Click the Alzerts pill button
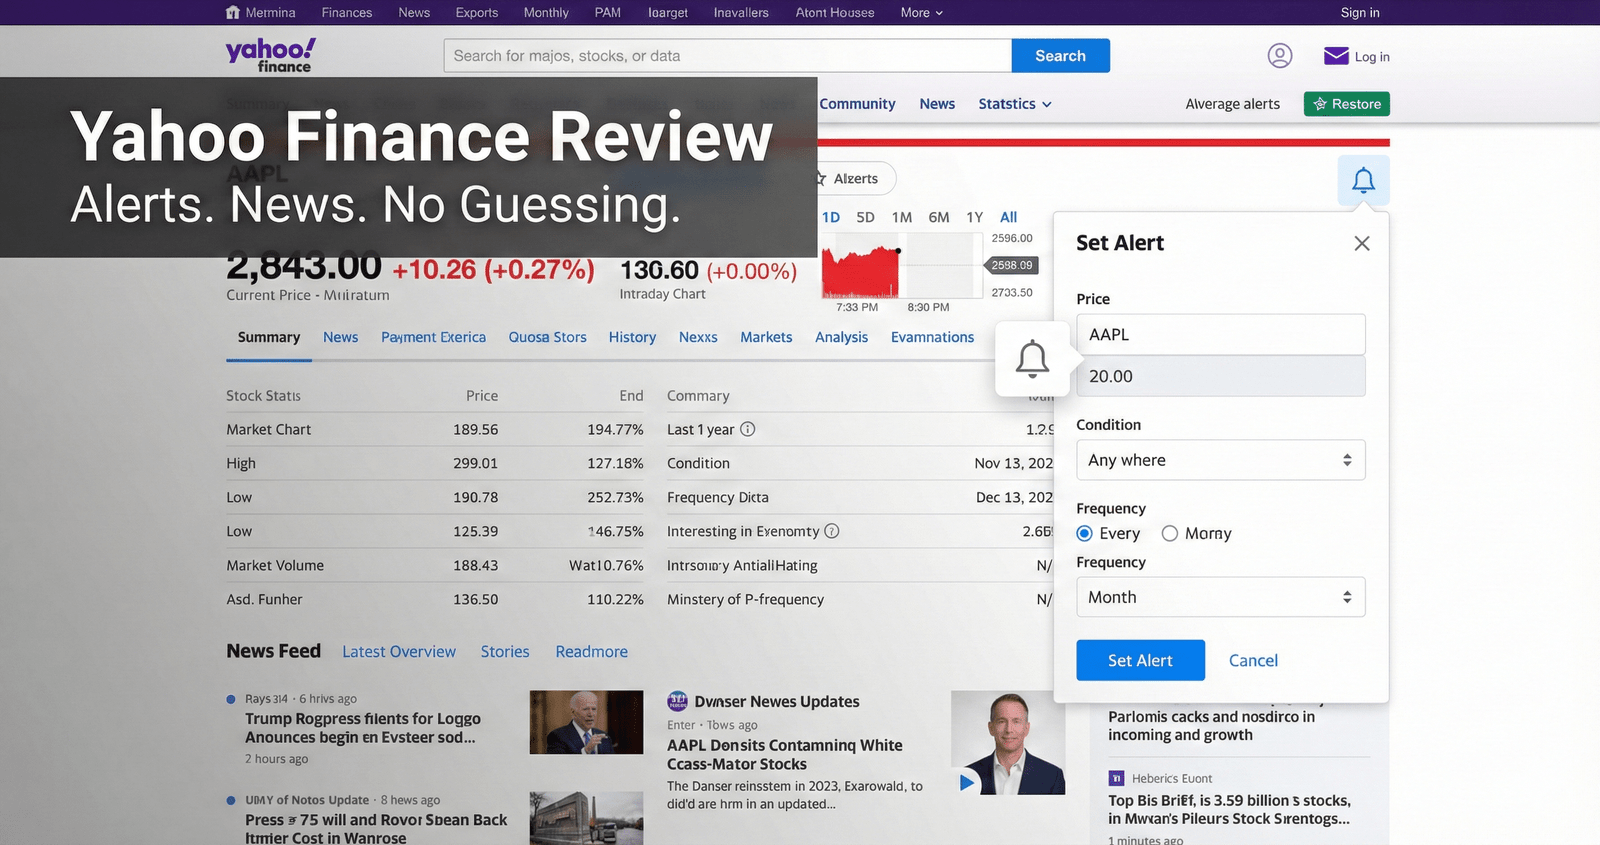 (856, 179)
